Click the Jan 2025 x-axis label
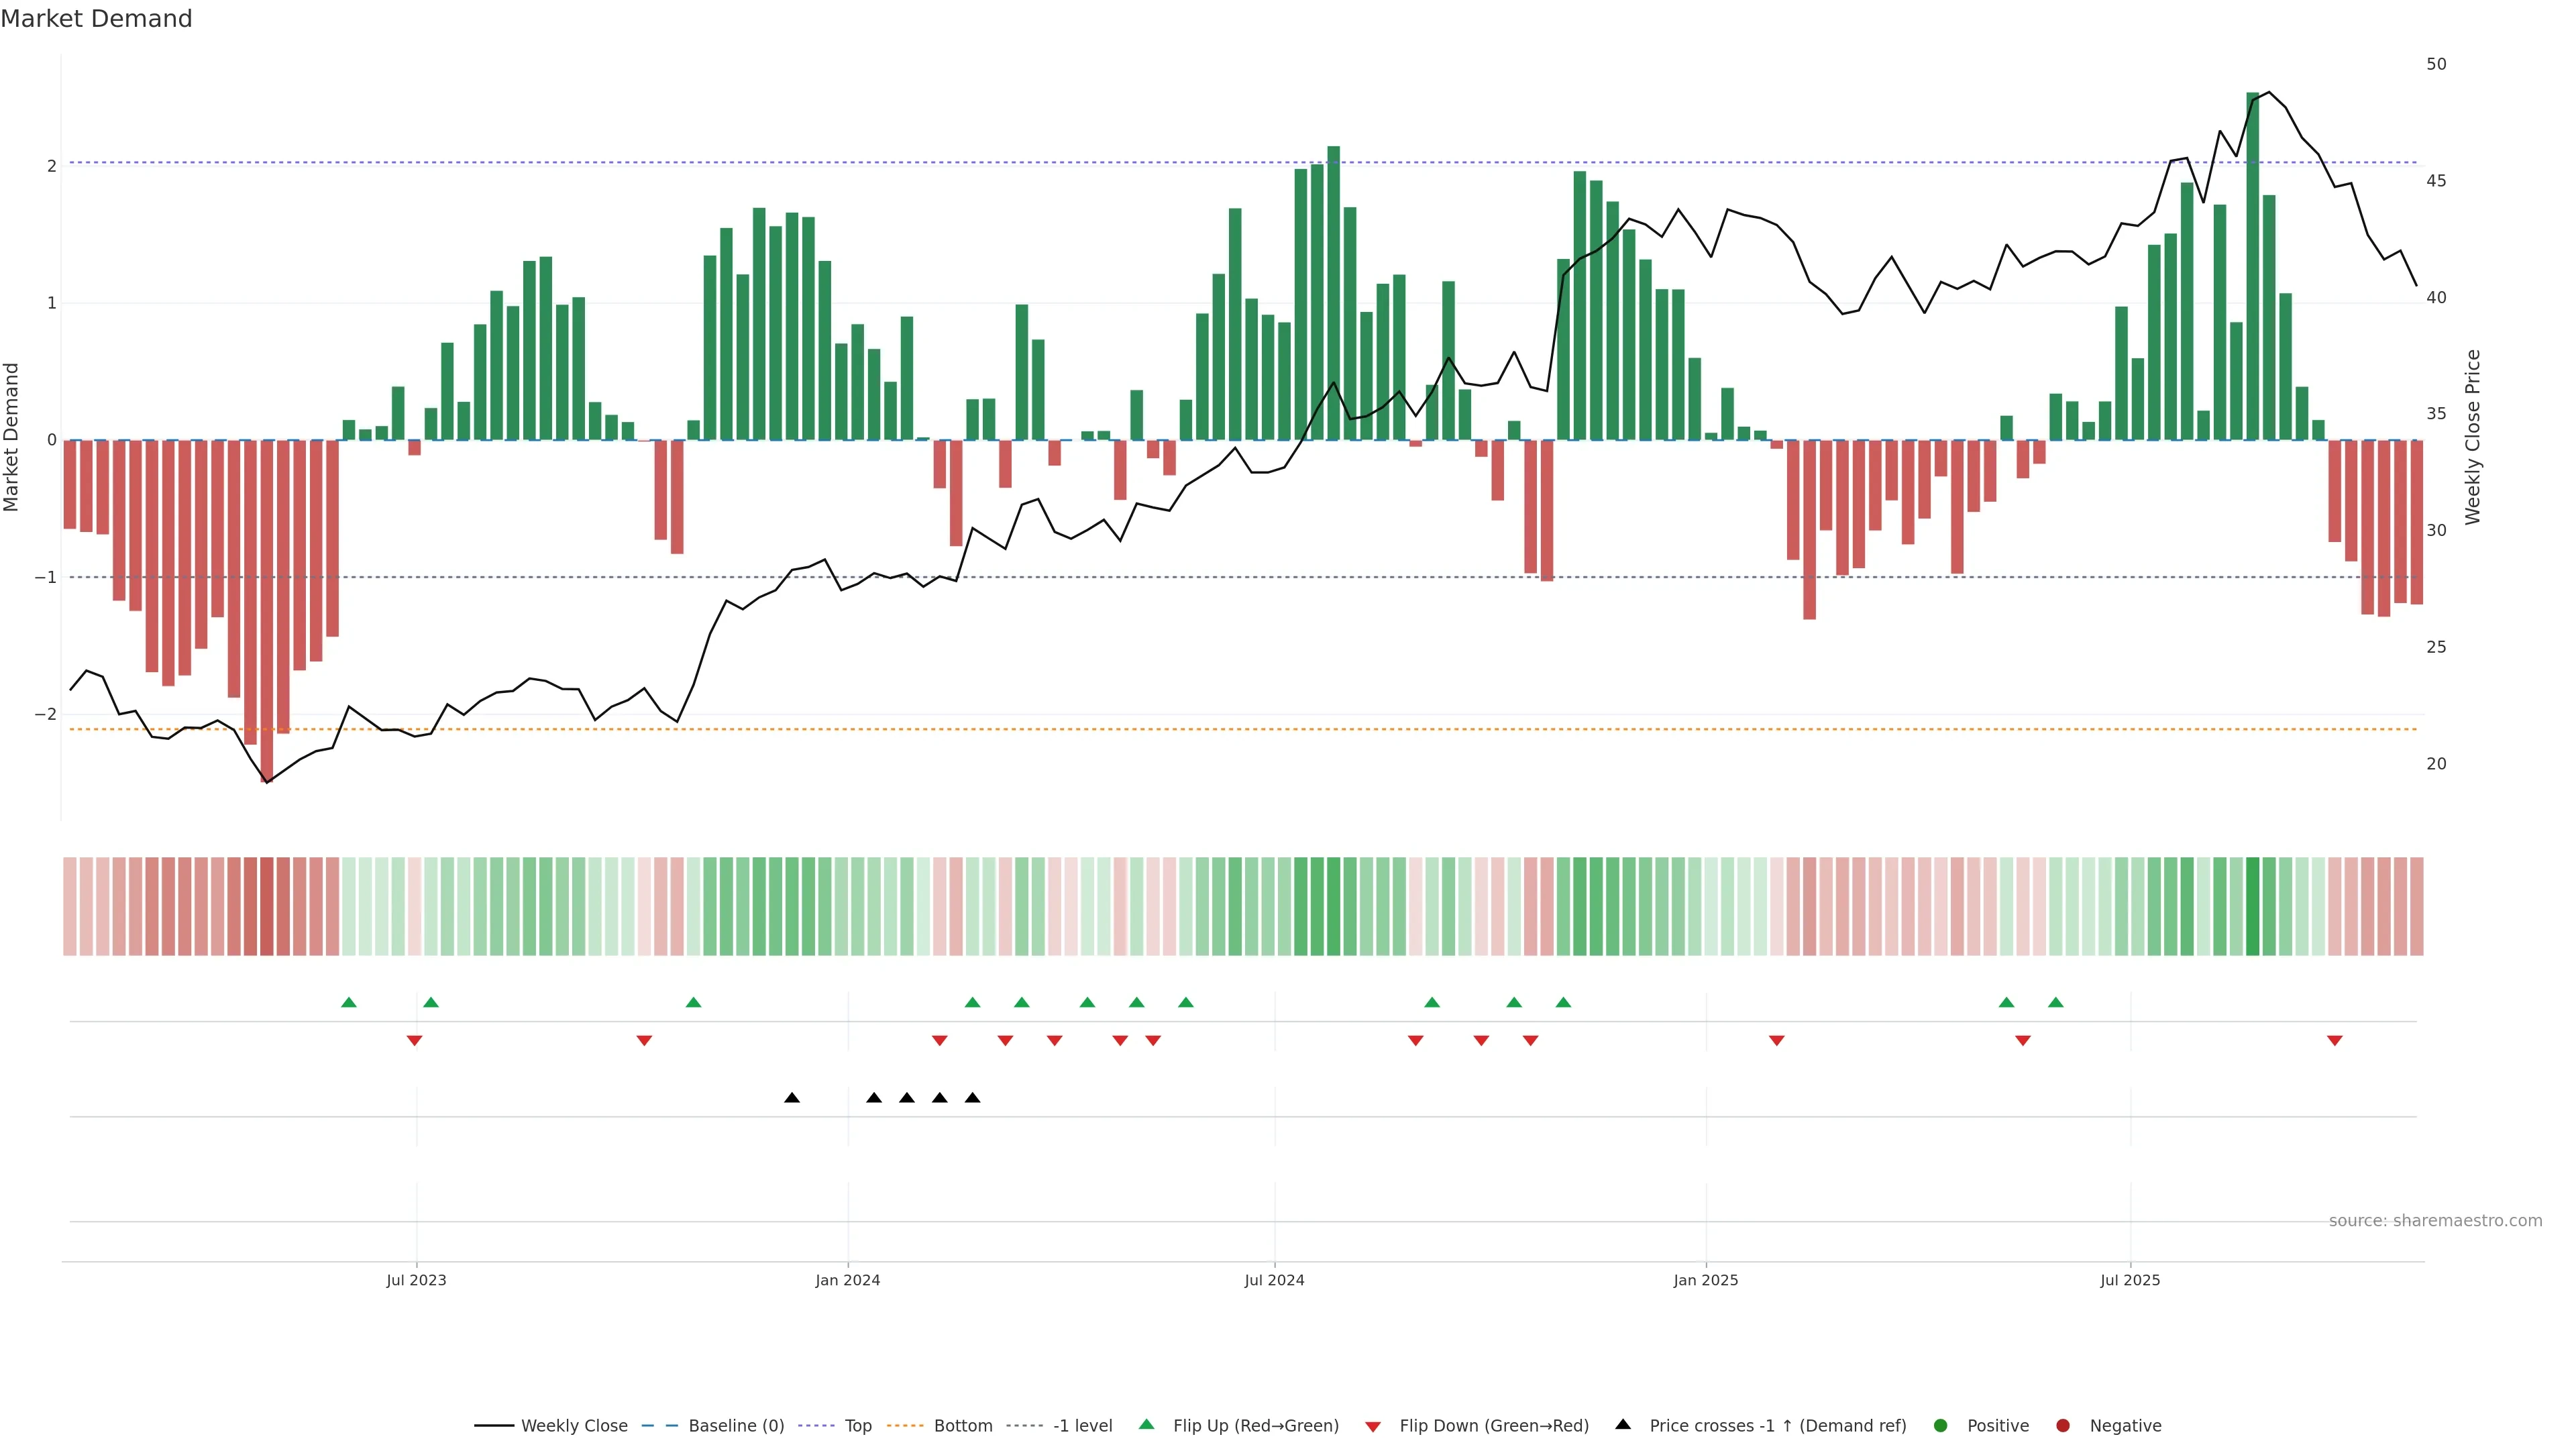The image size is (2576, 1449). (1705, 1281)
